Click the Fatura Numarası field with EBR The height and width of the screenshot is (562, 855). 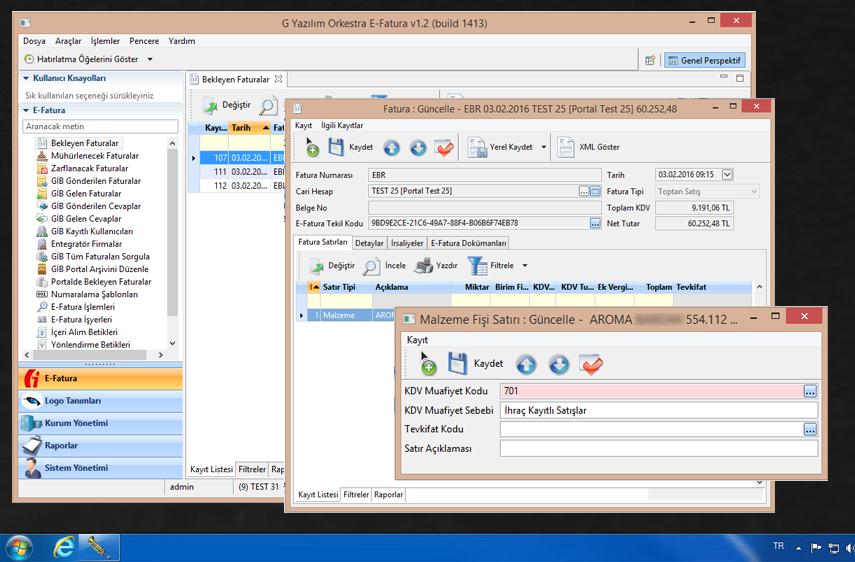[x=485, y=175]
